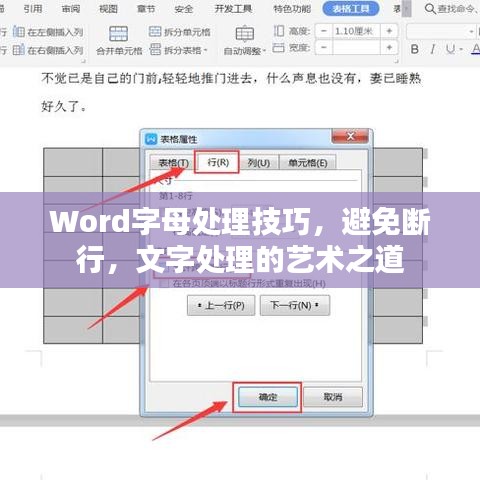Open the 审阅 ribbon tab
480x480 pixels.
(71, 9)
